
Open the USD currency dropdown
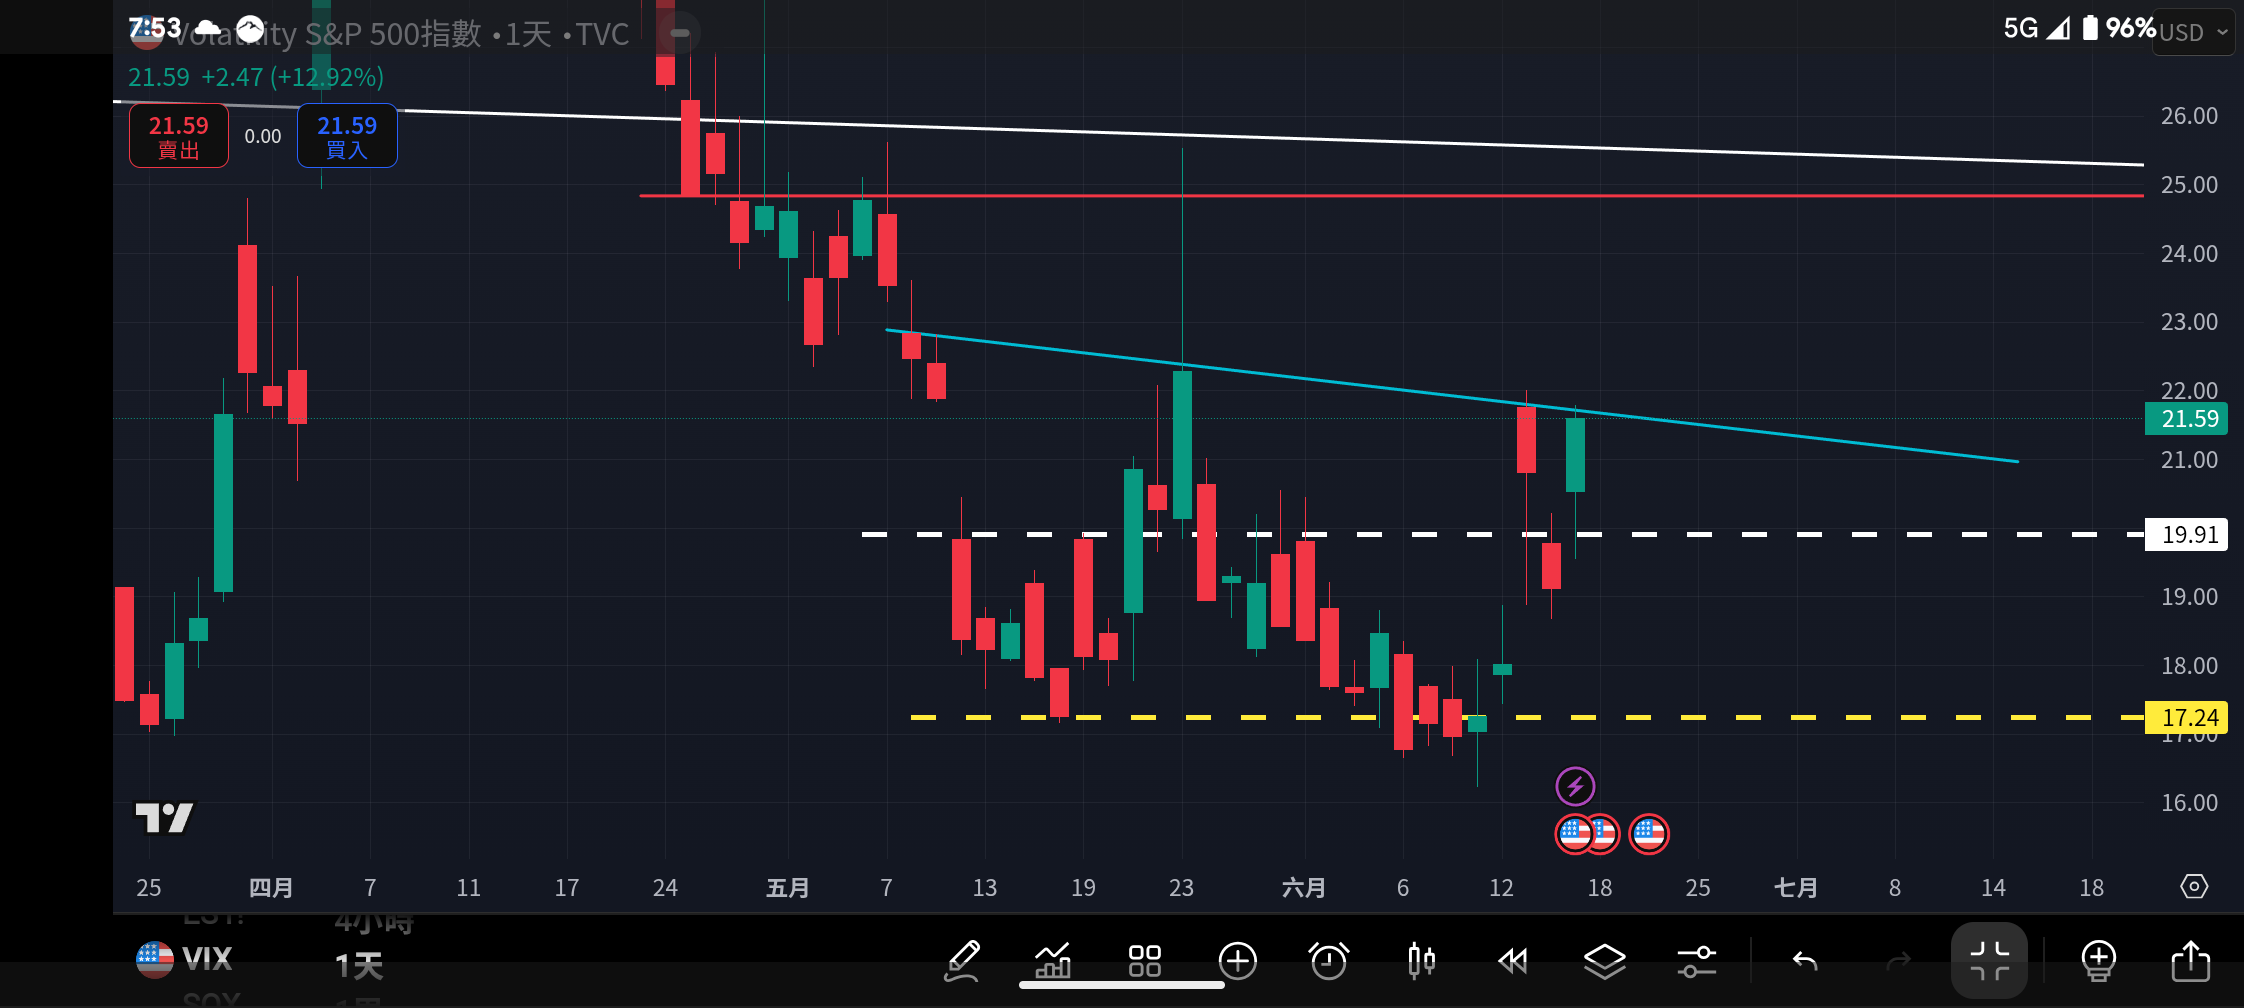tap(2193, 32)
